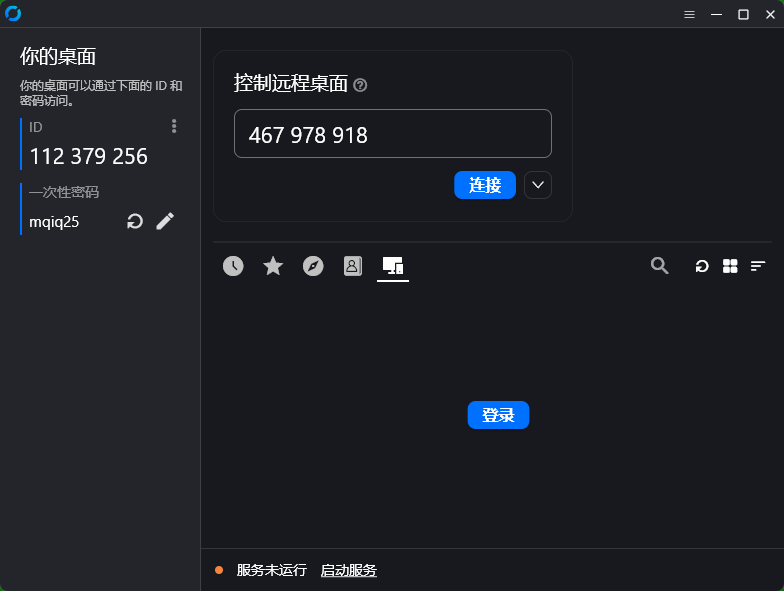784x591 pixels.
Task: Open the help icon beside 控制远程桌面
Action: (360, 85)
